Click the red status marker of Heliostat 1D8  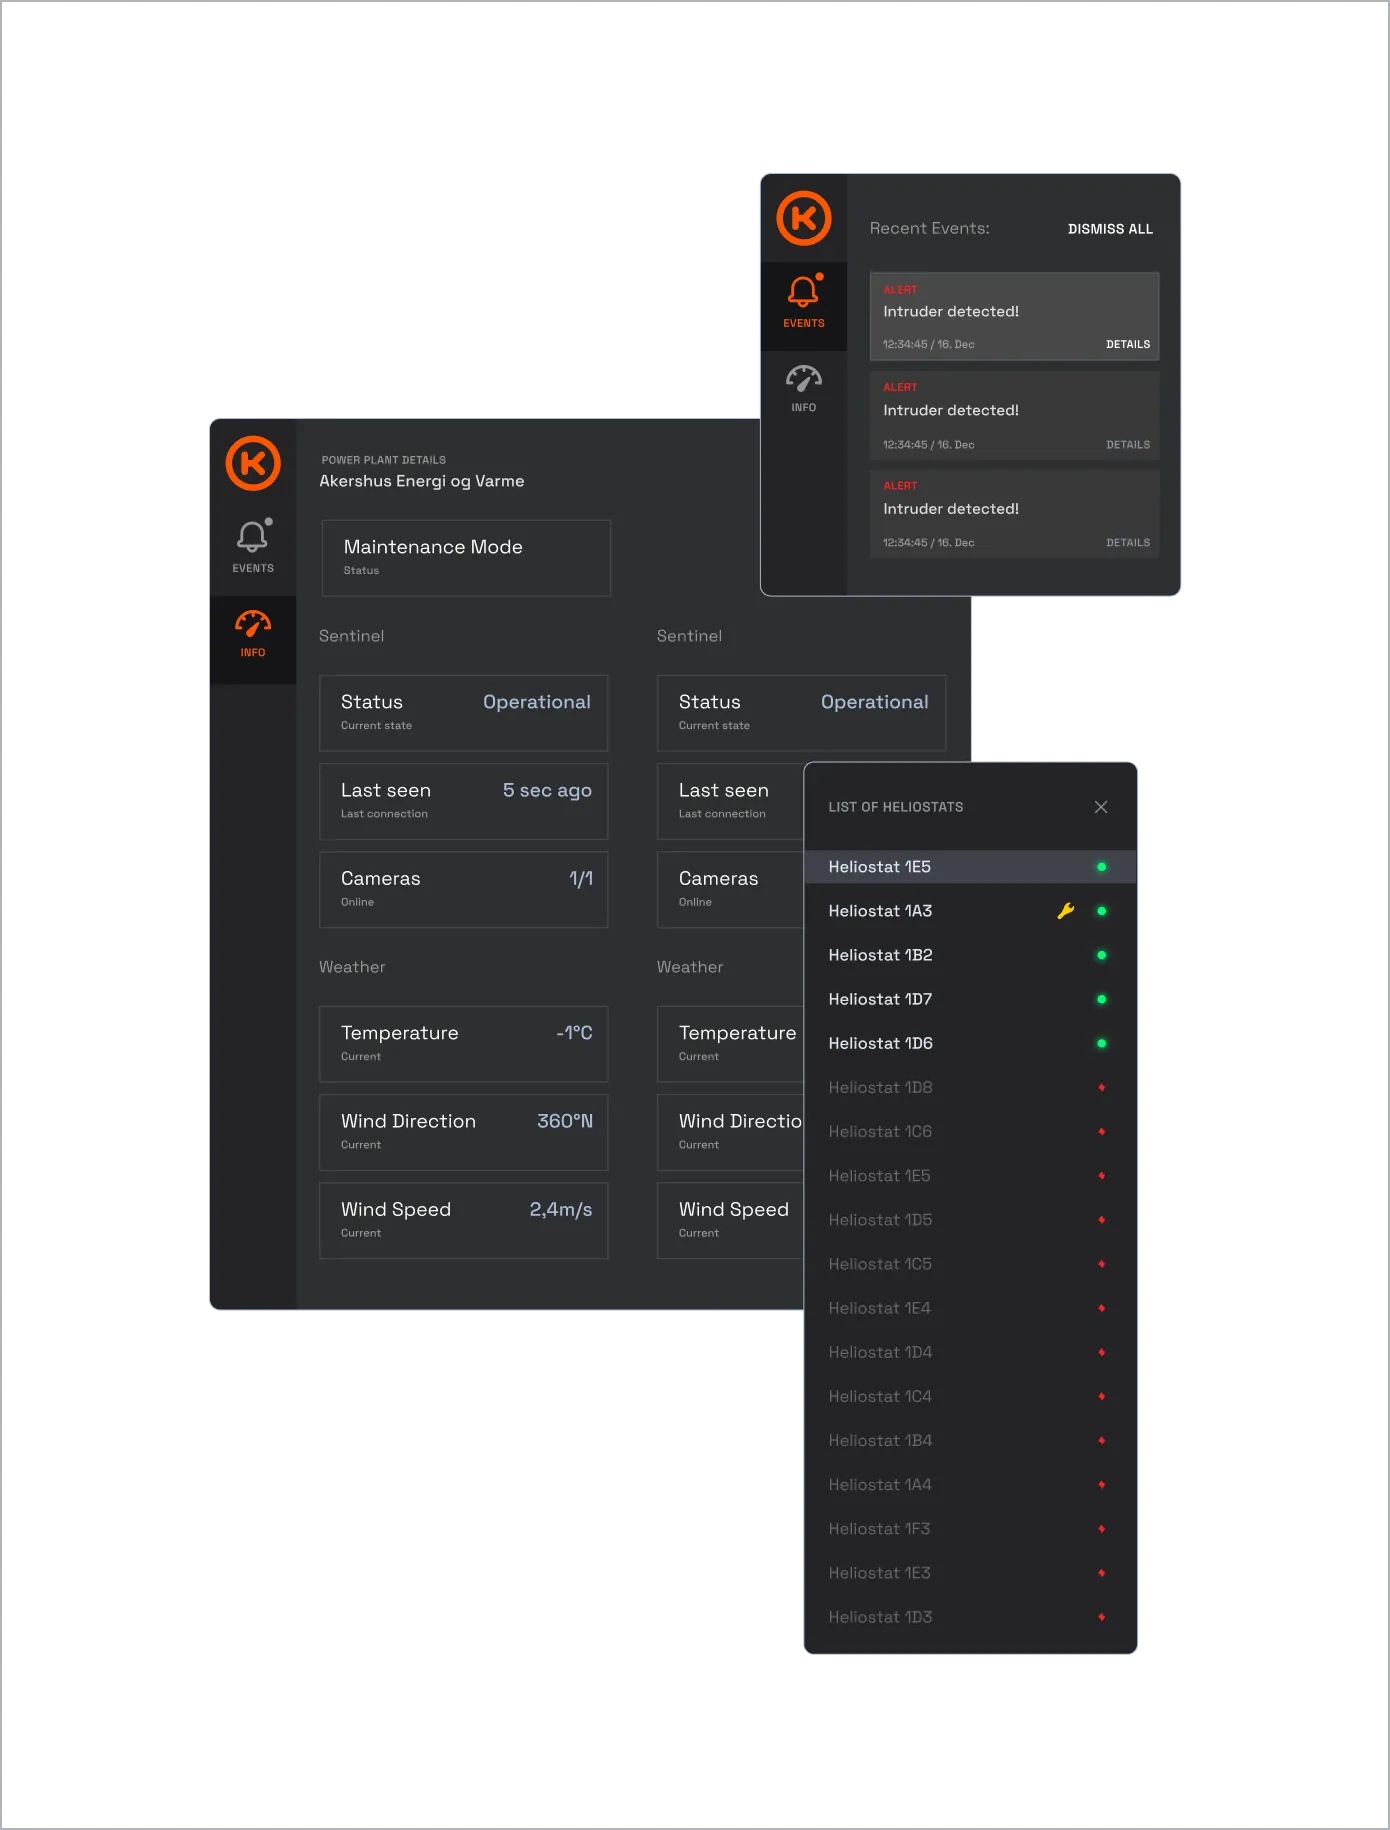[x=1102, y=1087]
